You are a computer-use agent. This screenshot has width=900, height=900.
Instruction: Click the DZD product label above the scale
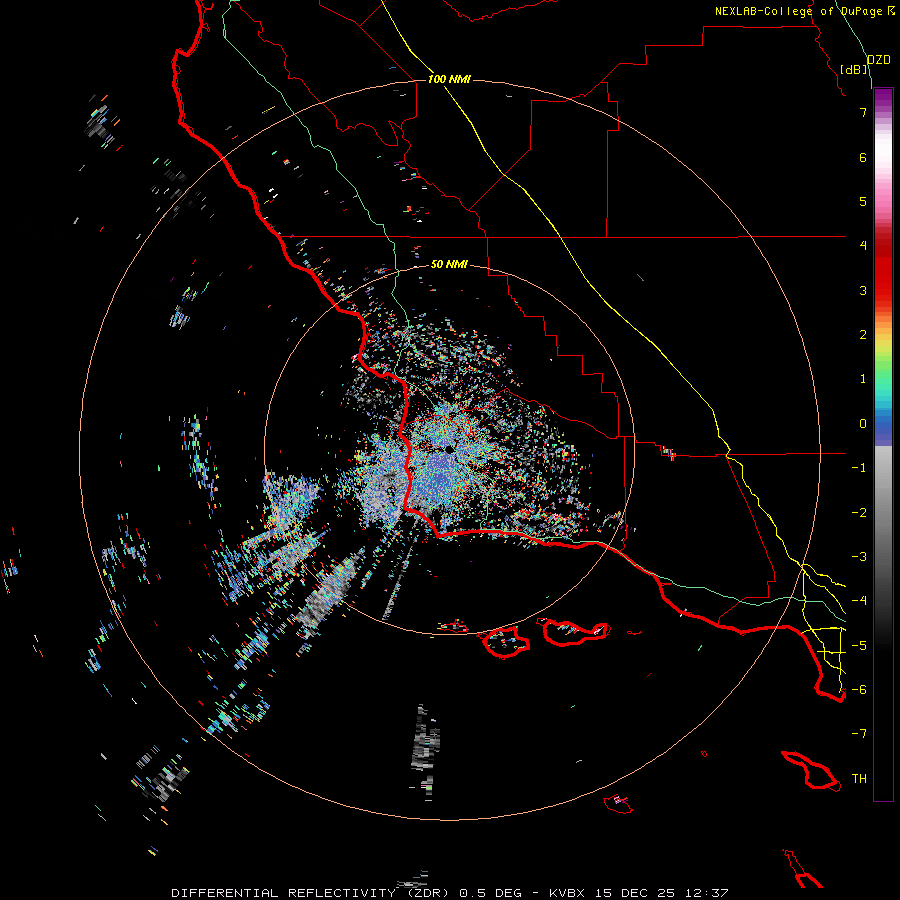click(879, 60)
